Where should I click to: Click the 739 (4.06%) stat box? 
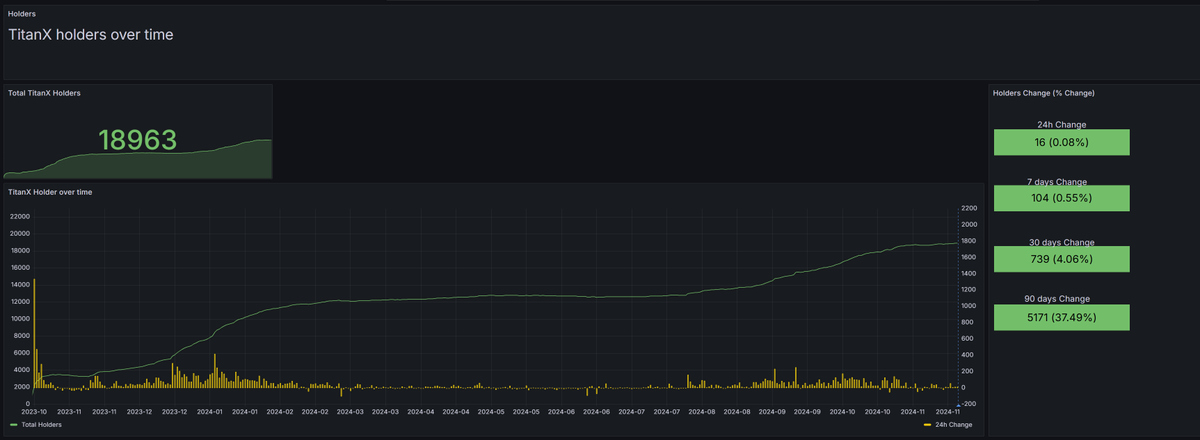pyautogui.click(x=1061, y=259)
